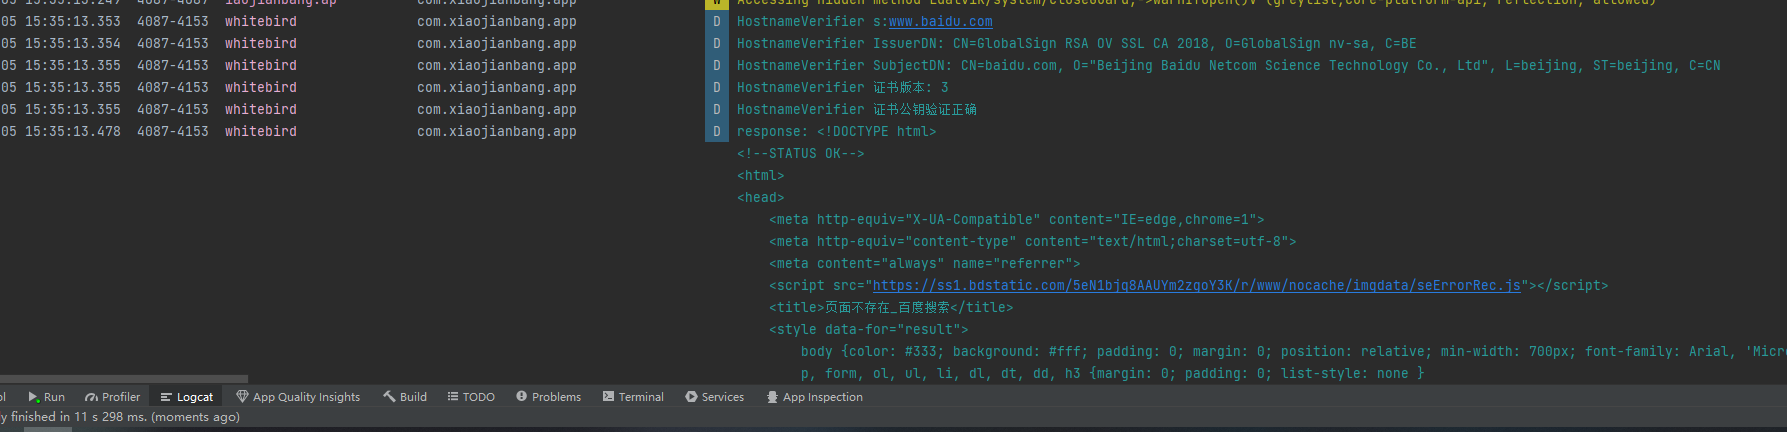Click the '页面不存在_百度搜索' title line
The width and height of the screenshot is (1787, 432).
coord(891,307)
